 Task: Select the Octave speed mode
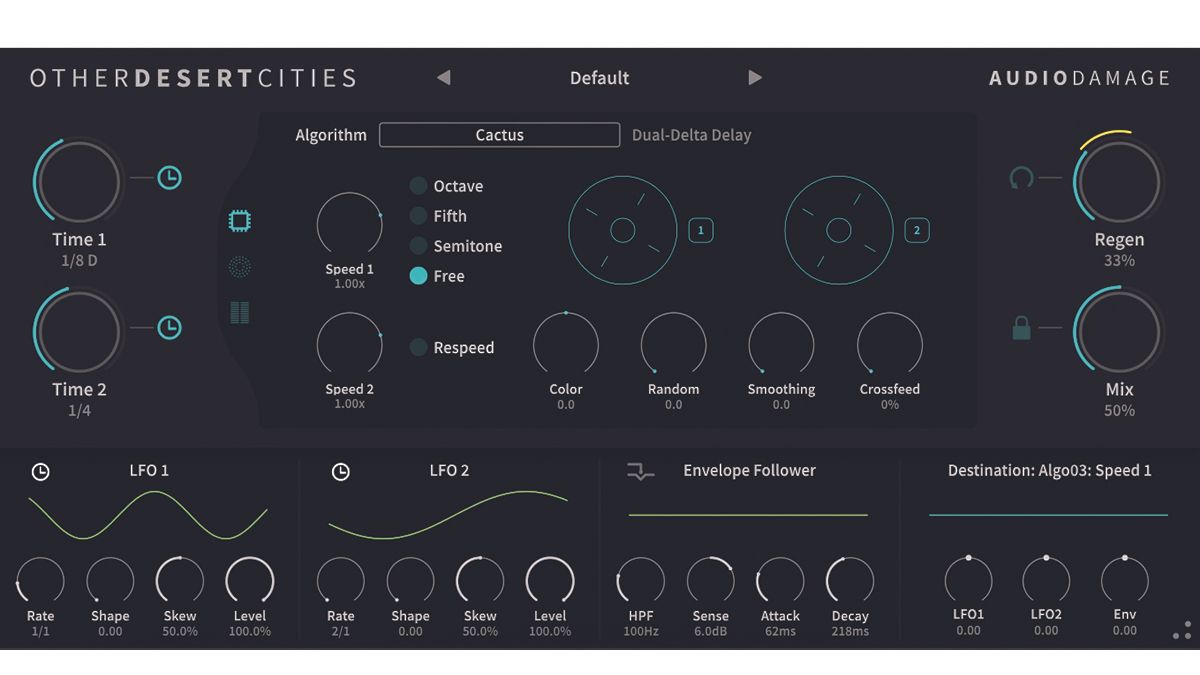point(446,186)
